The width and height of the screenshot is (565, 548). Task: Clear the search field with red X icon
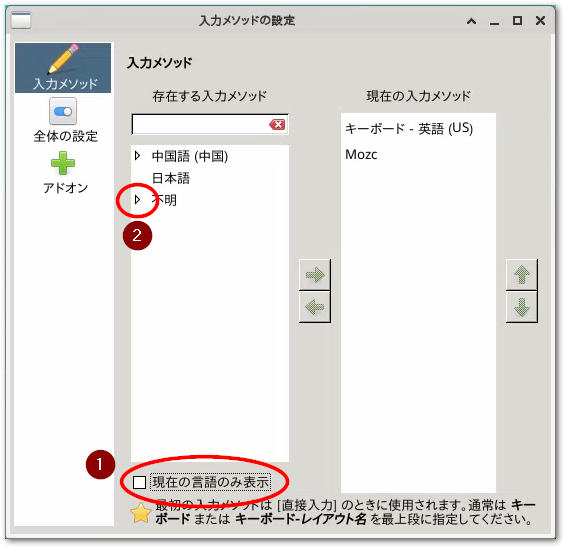277,125
